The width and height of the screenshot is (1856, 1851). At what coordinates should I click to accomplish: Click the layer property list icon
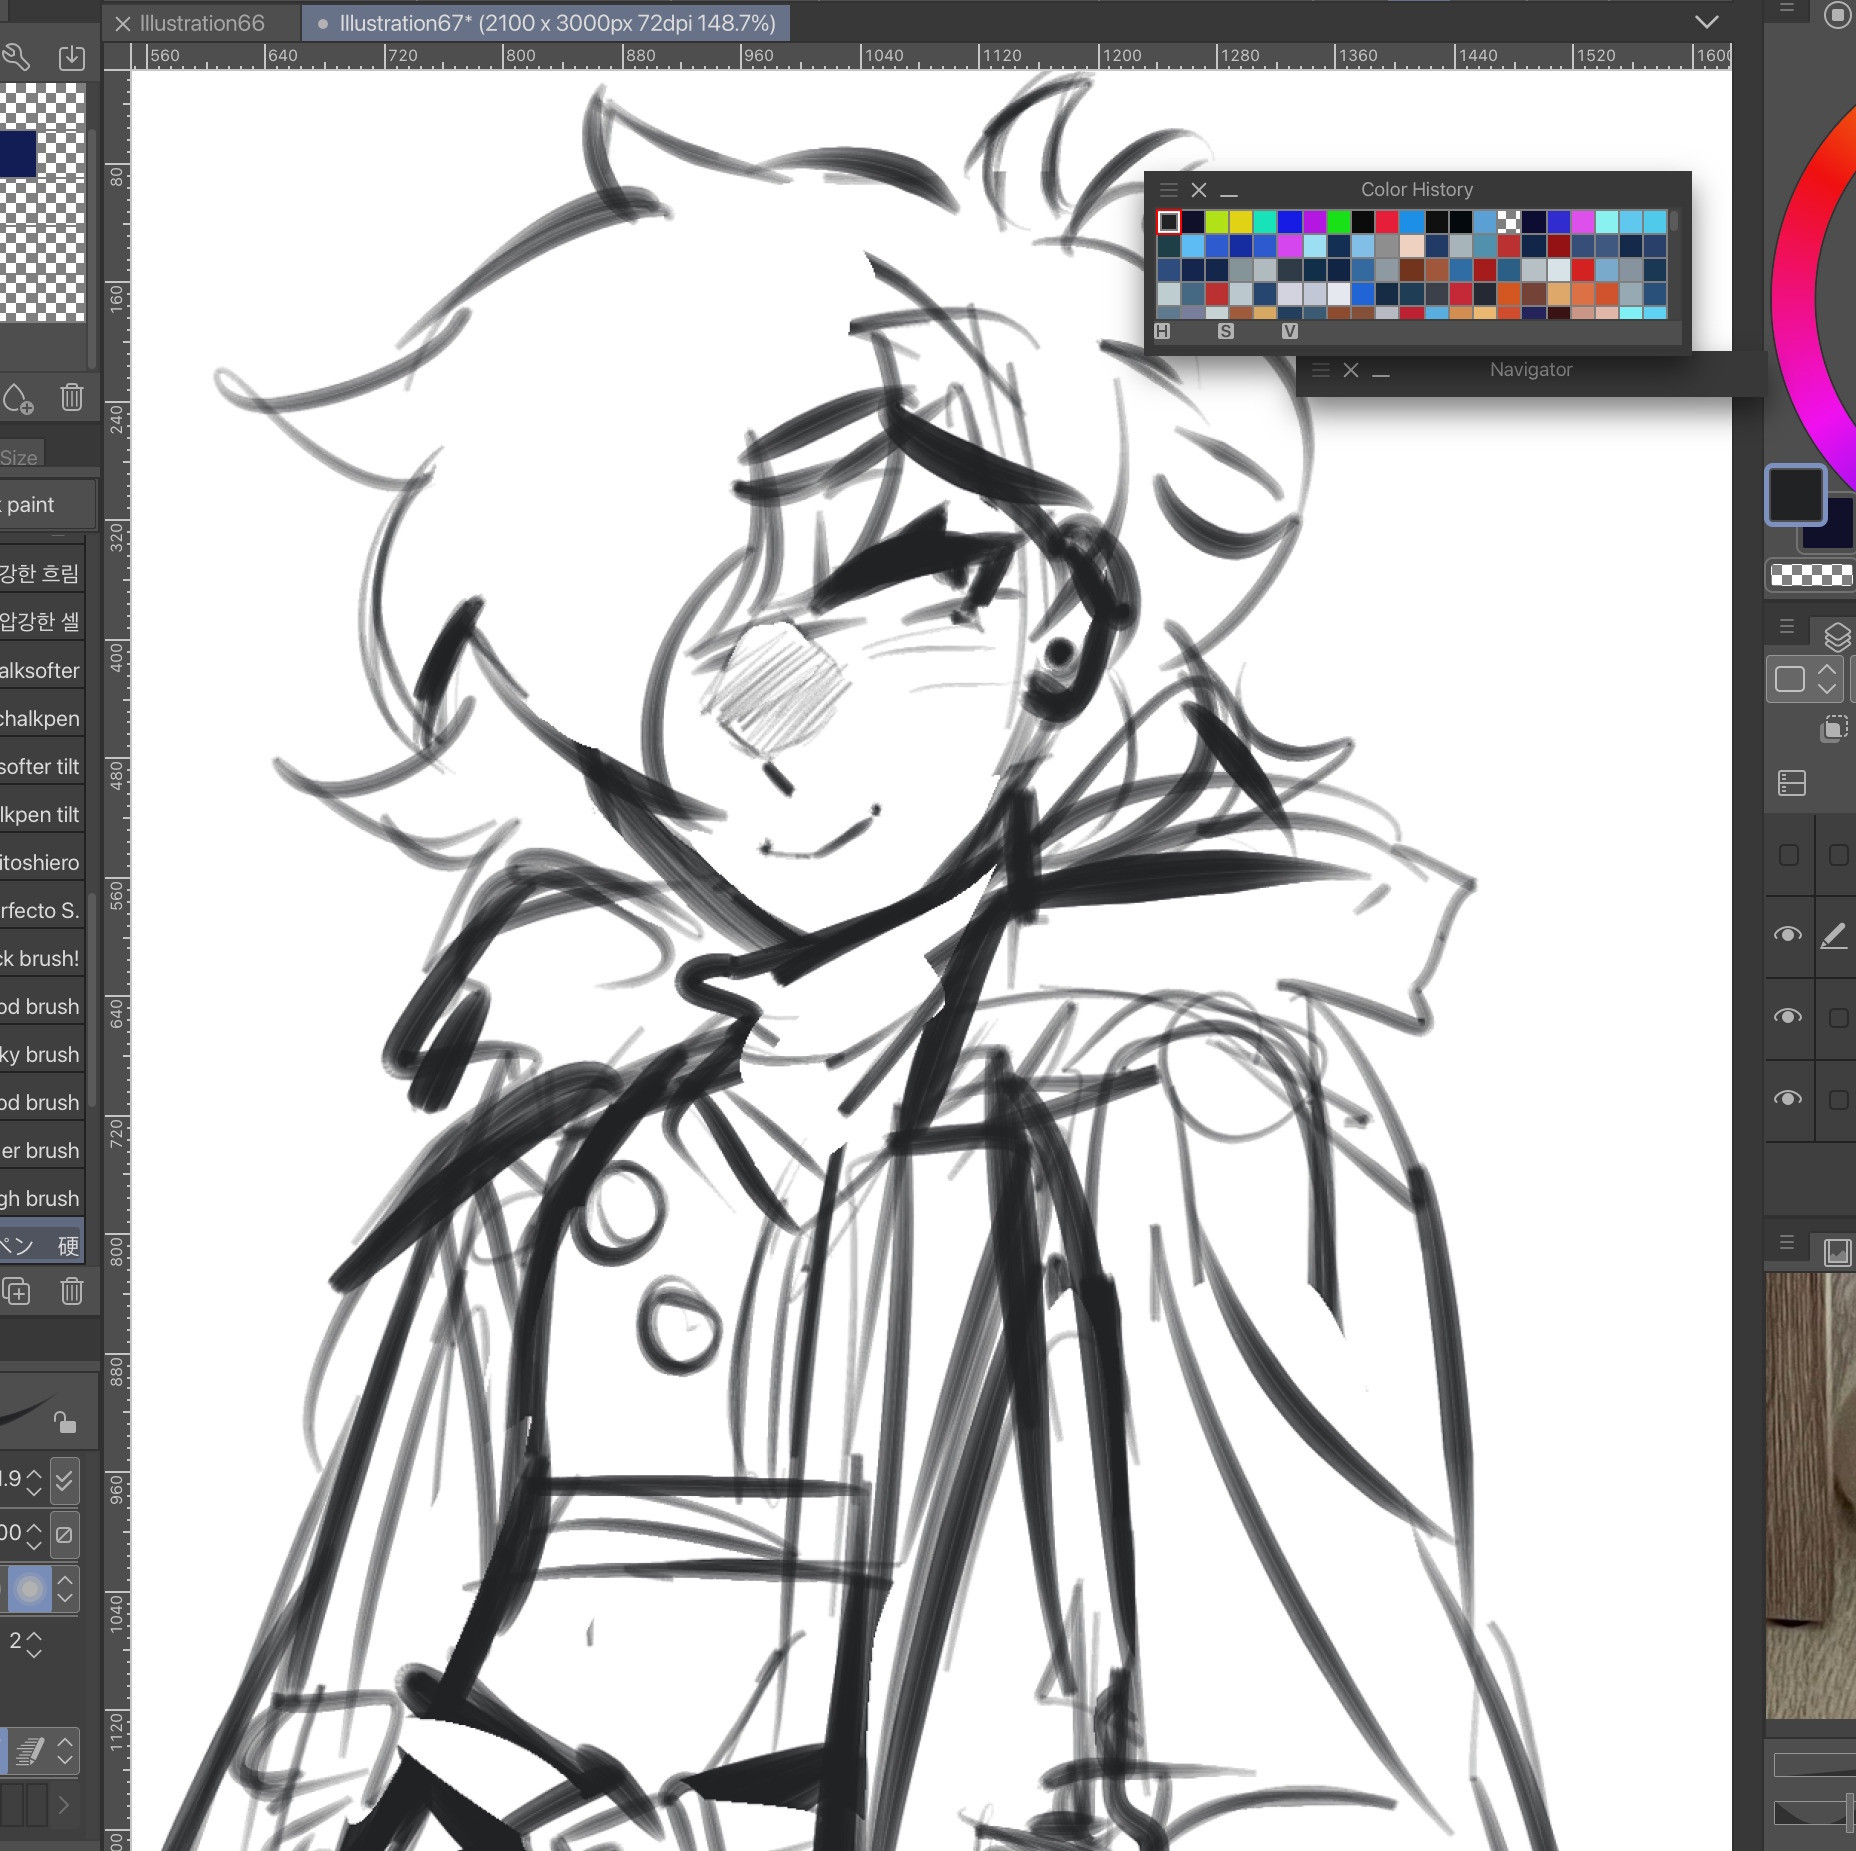(x=1792, y=783)
